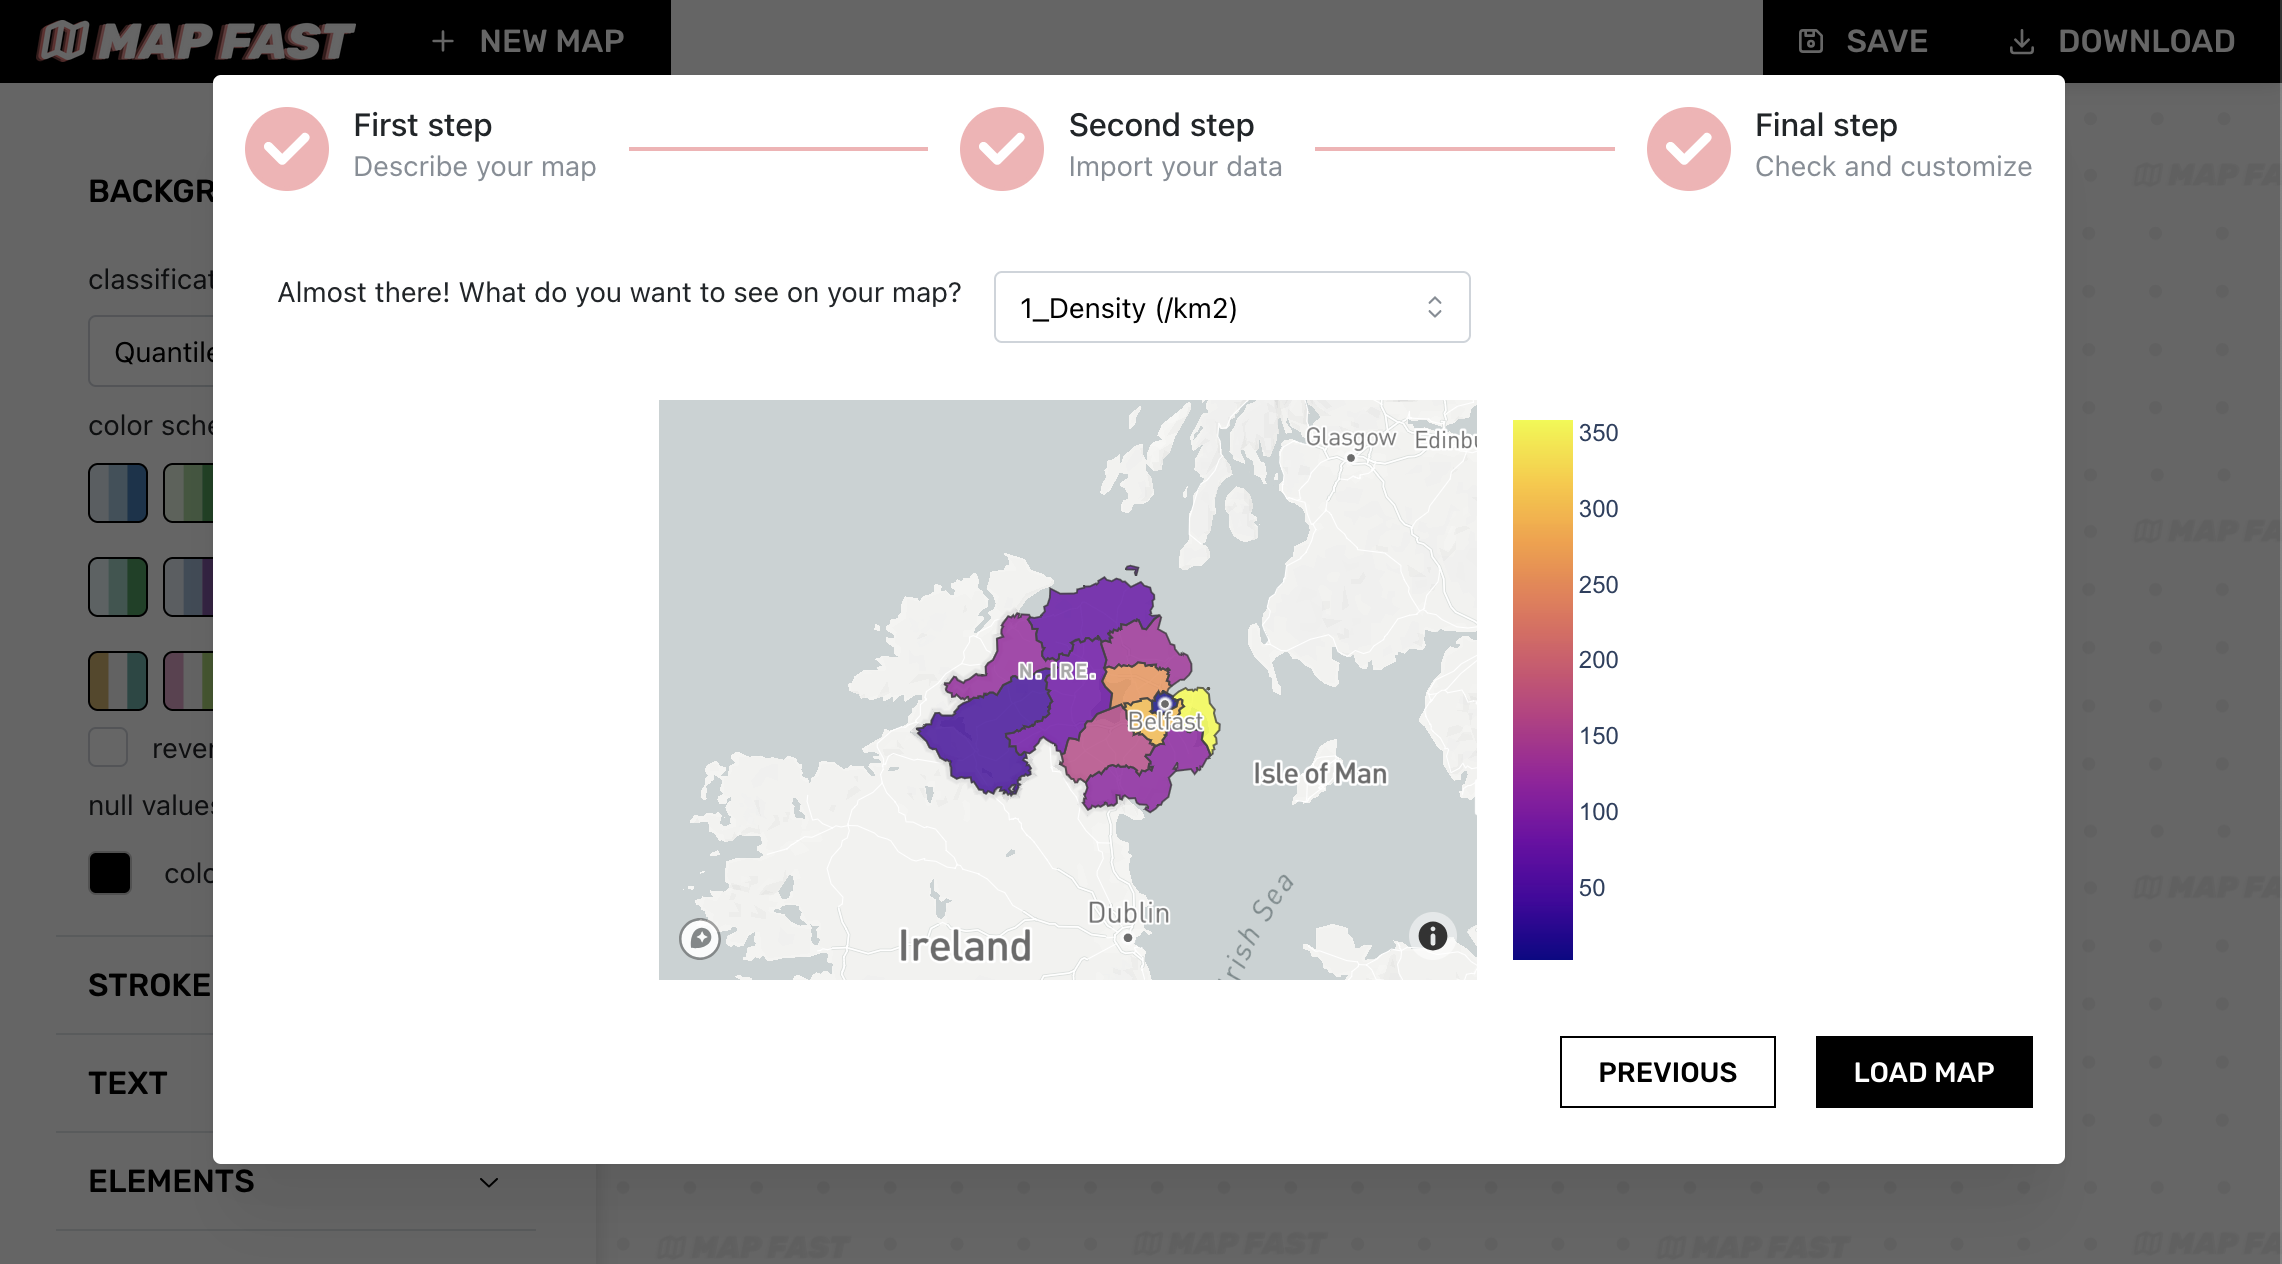Click the Dublin label on the map
Image resolution: width=2282 pixels, height=1264 pixels.
coord(1129,912)
